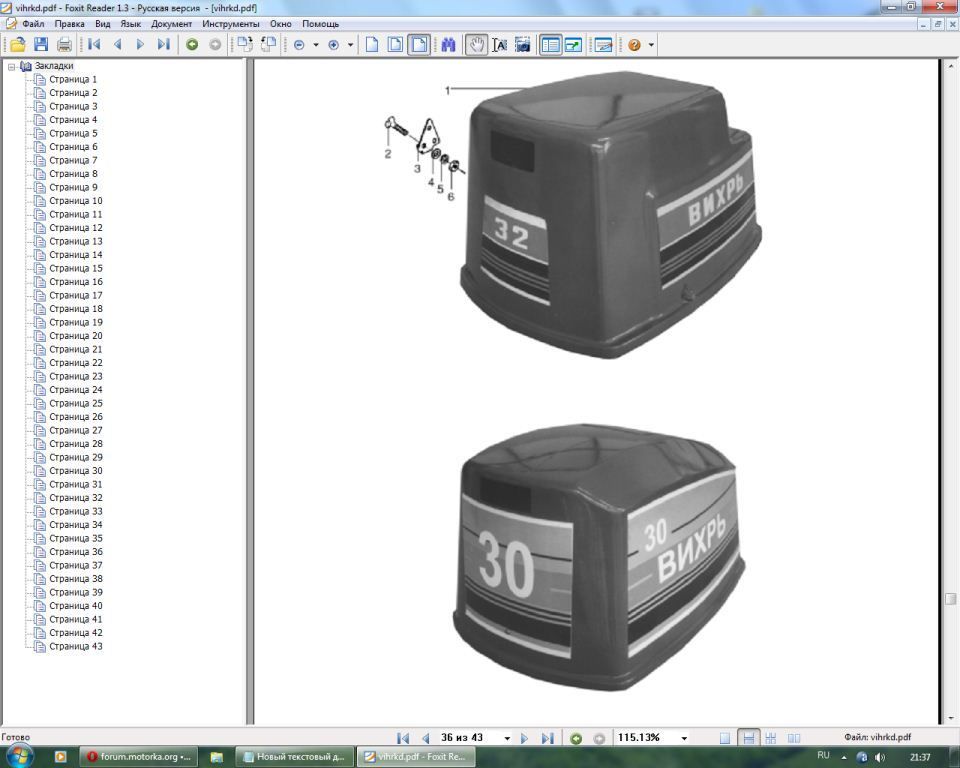The width and height of the screenshot is (960, 768).
Task: Select the Hand tool in toolbar
Action: point(476,44)
